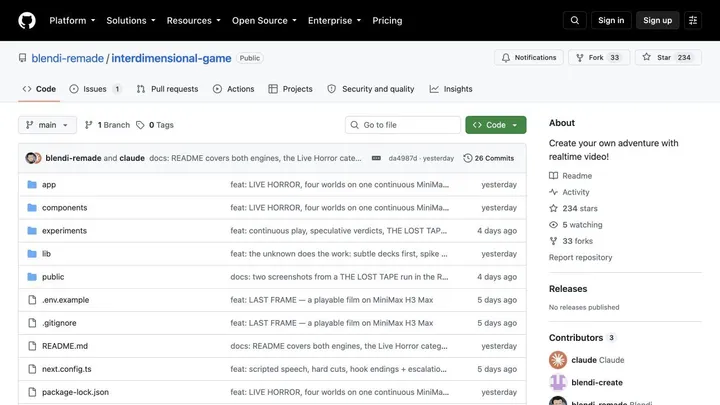Image resolution: width=720 pixels, height=405 pixels.
Task: Click the search magnifier icon in header
Action: (x=574, y=21)
